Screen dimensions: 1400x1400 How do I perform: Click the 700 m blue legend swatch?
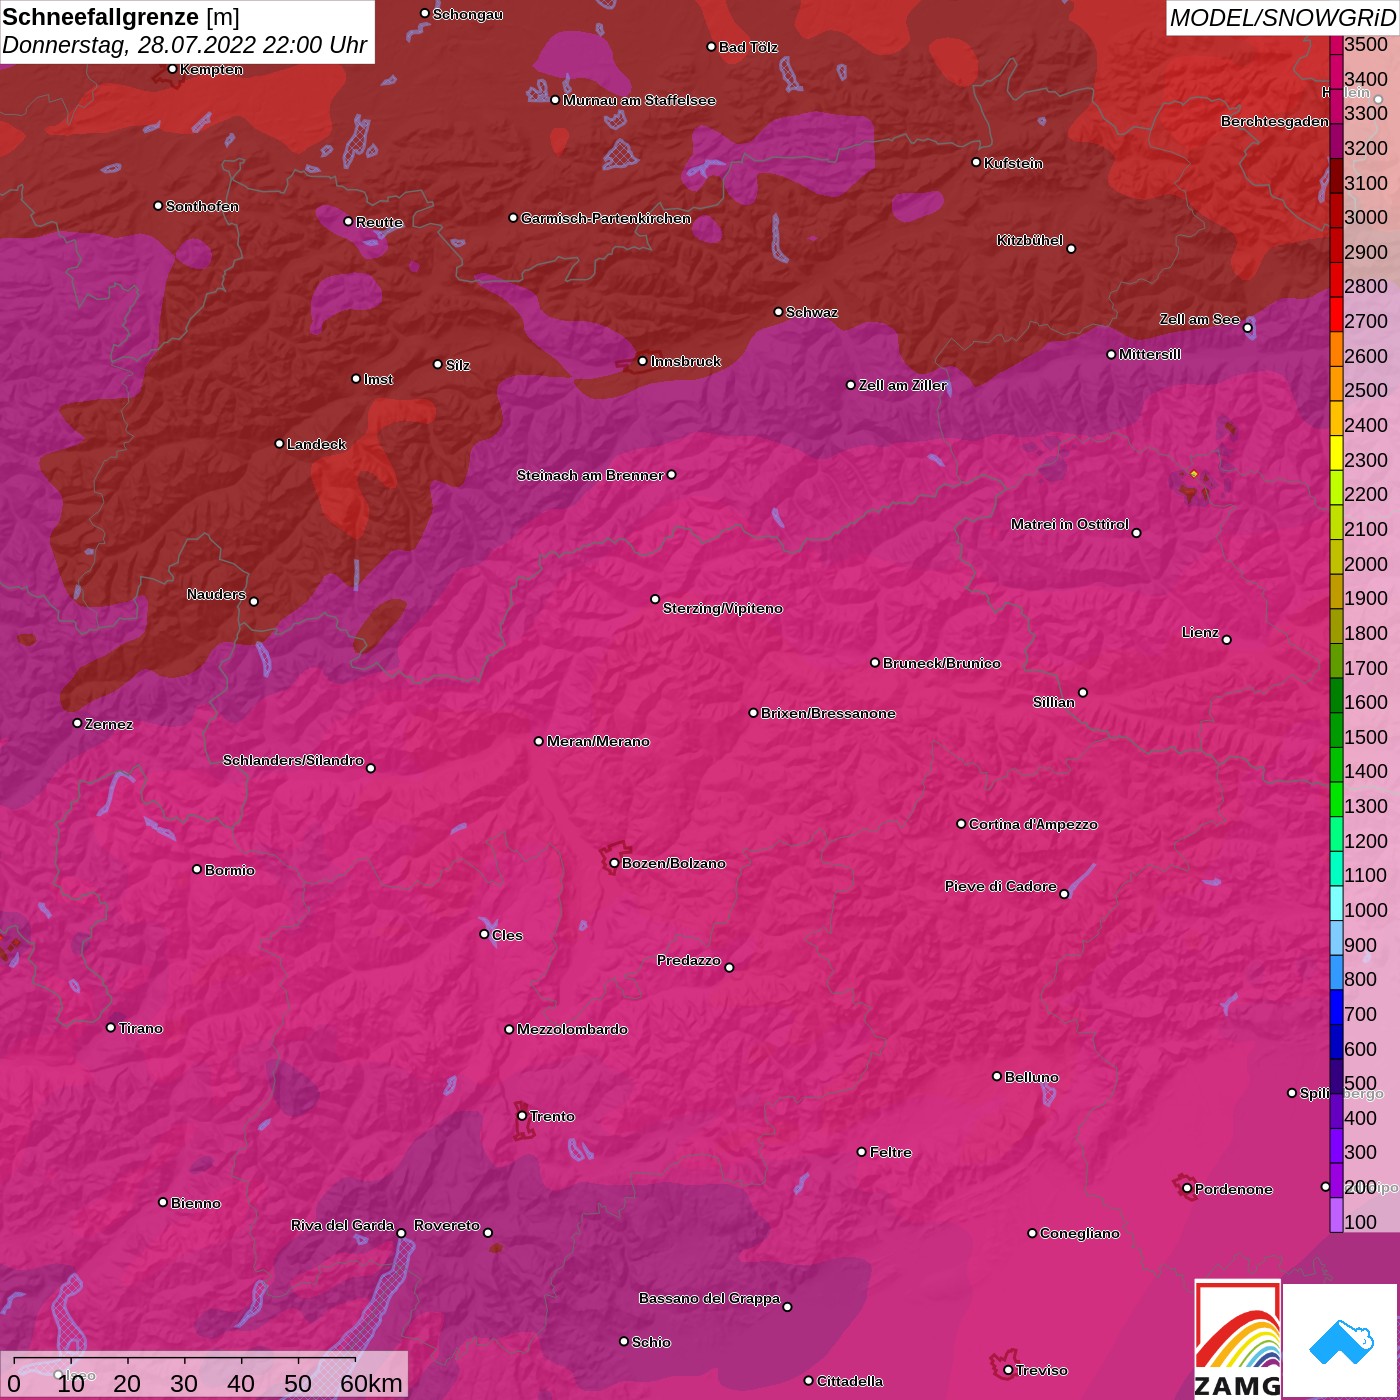point(1336,1006)
